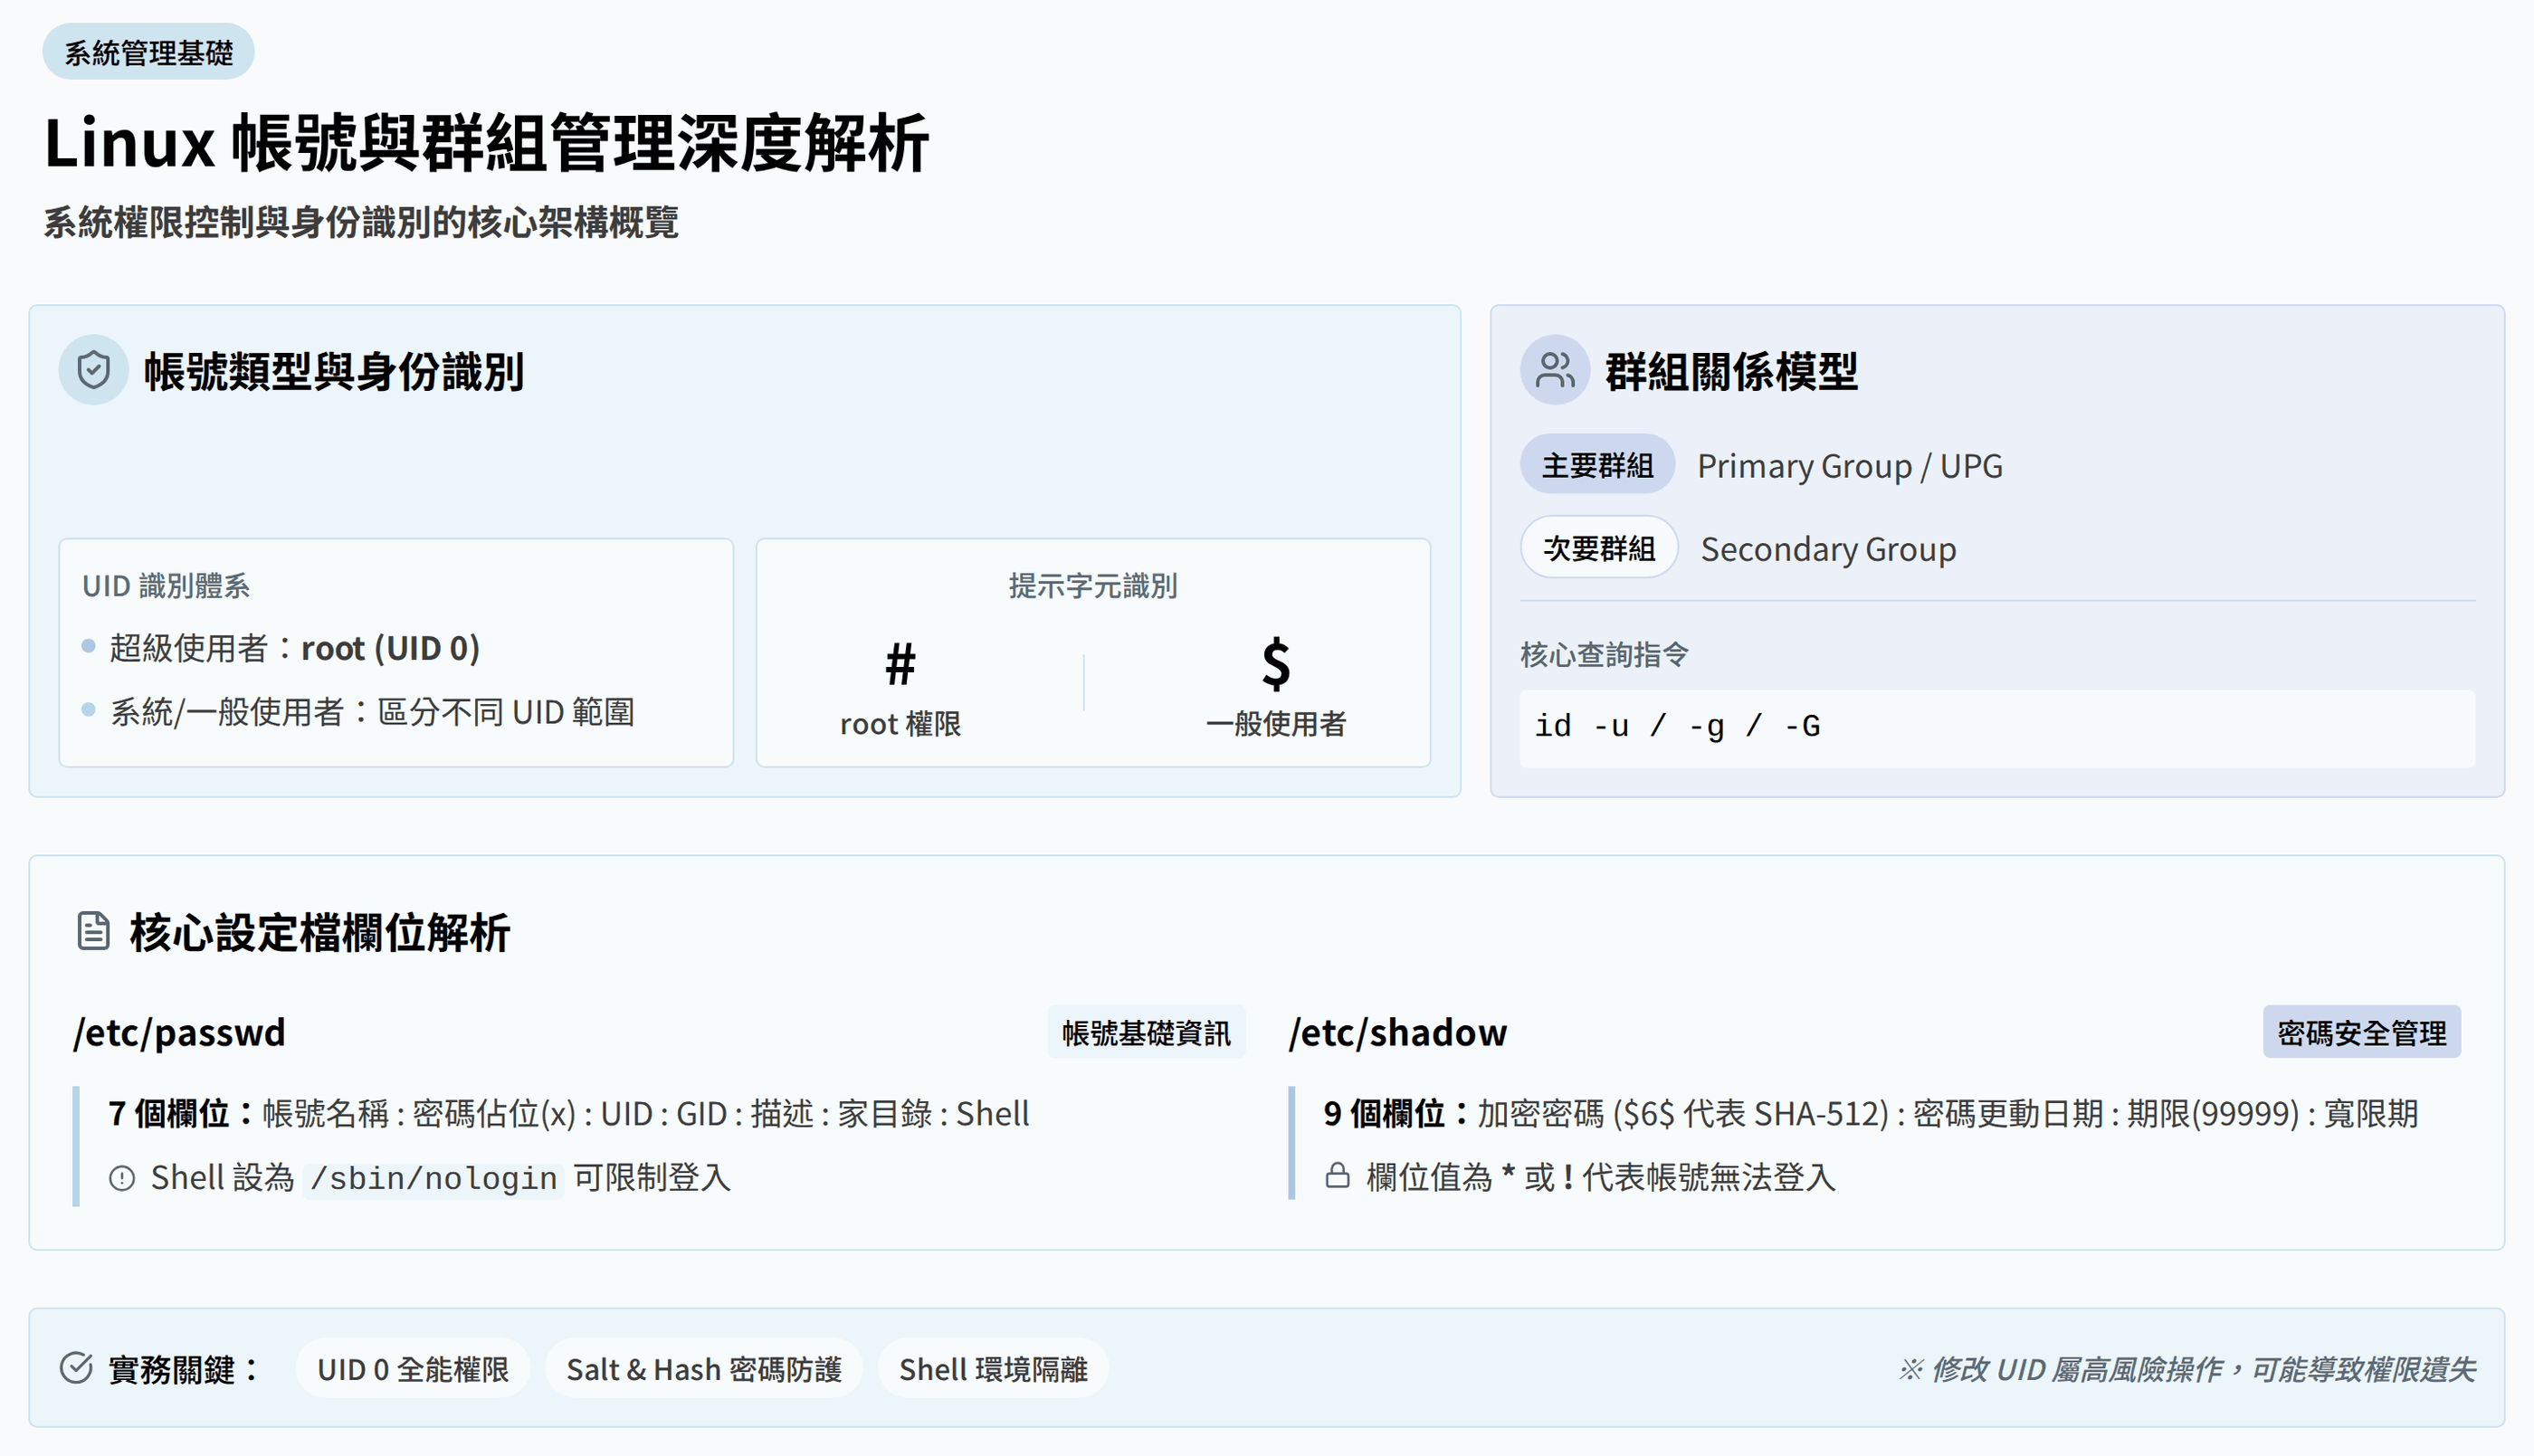
Task: Click the 系統管理基礎 category tag
Action: [x=148, y=52]
